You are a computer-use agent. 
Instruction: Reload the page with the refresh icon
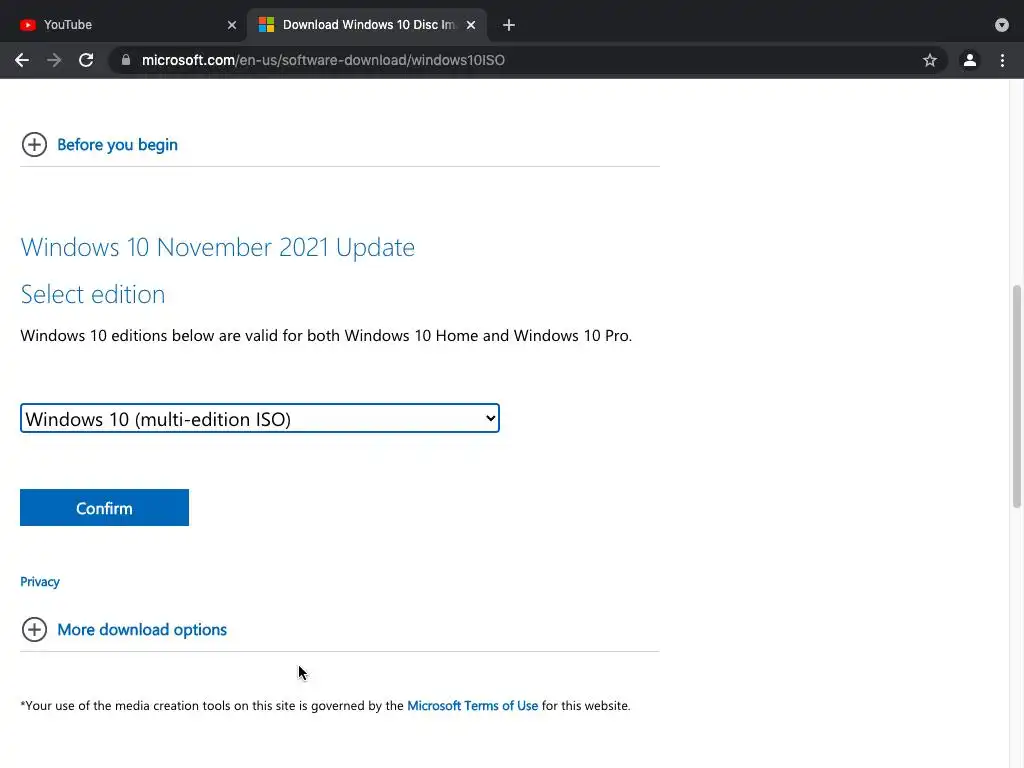point(86,60)
